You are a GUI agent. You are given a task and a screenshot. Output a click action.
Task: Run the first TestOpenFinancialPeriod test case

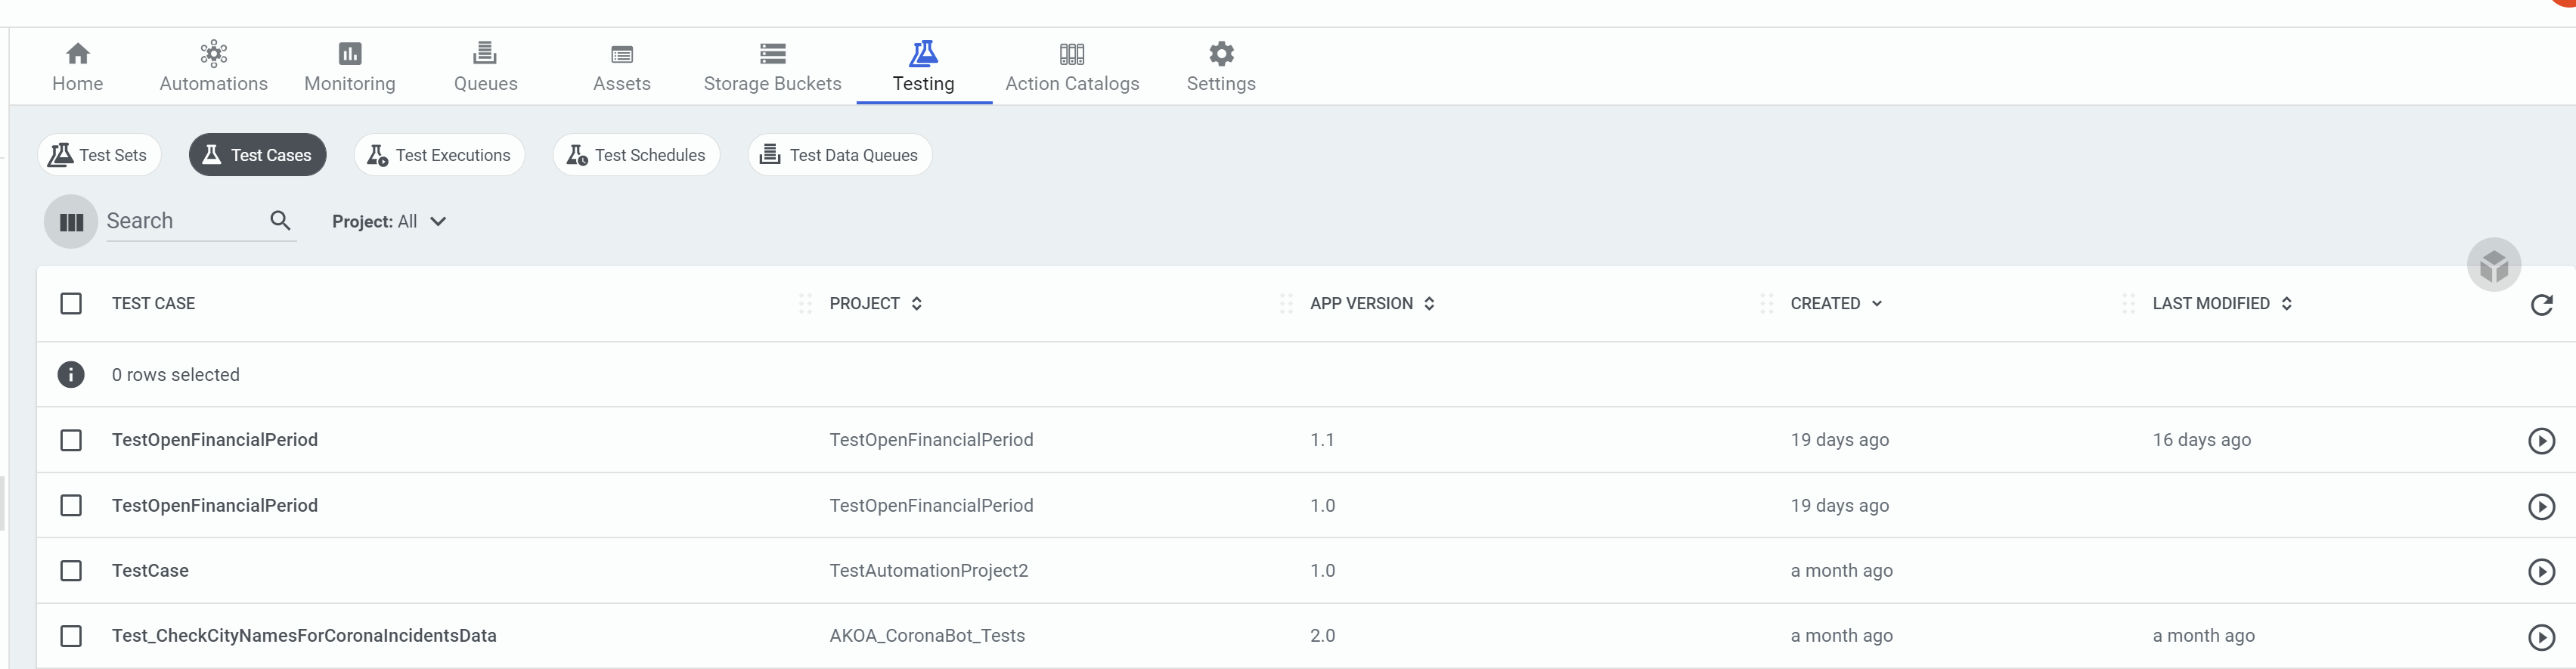[x=2541, y=441]
